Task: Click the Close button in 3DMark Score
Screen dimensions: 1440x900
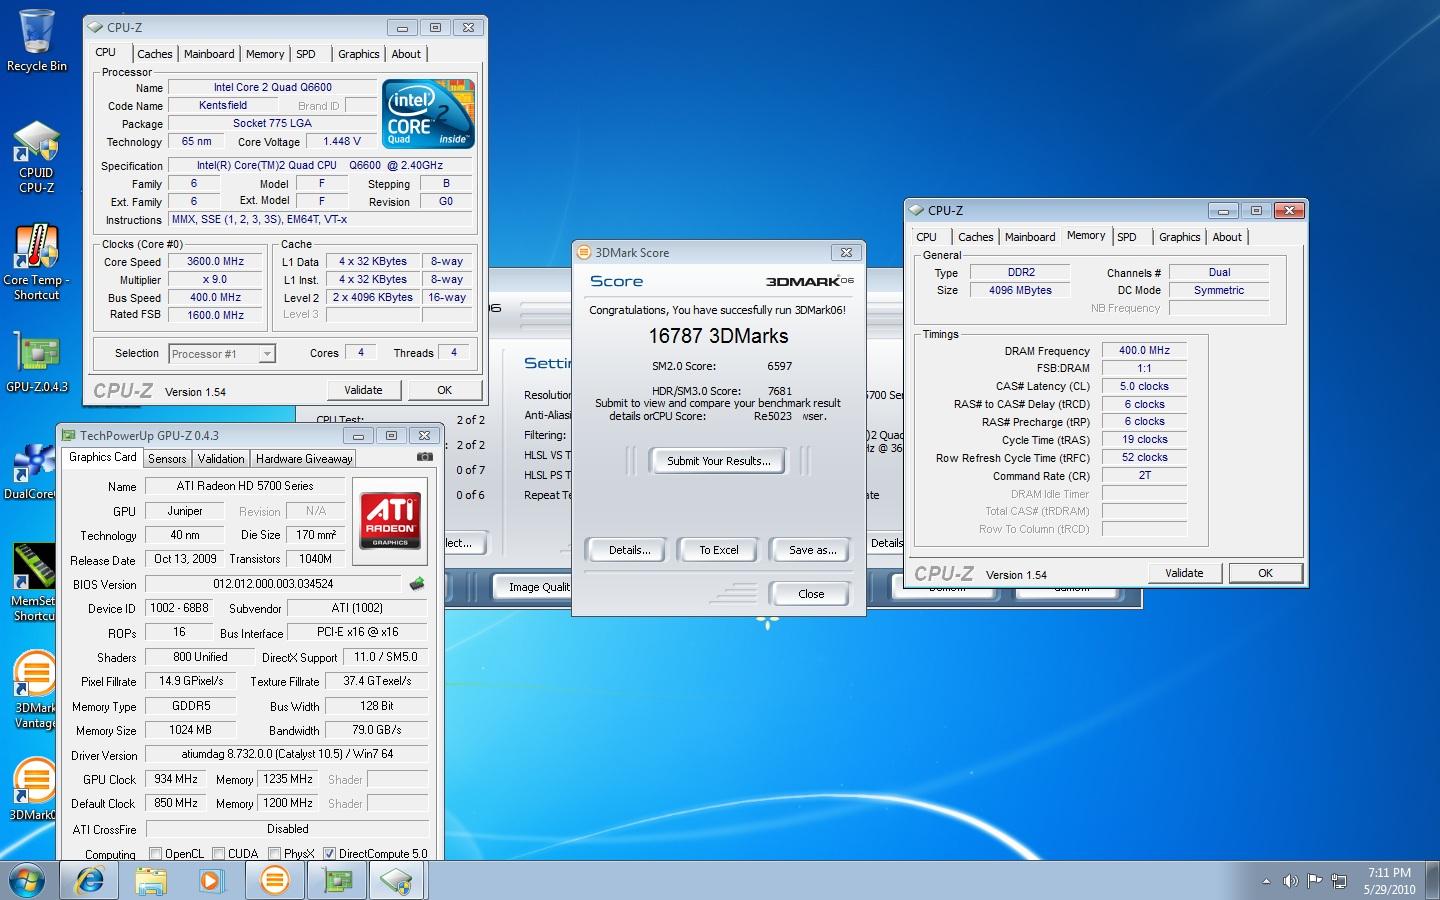Action: 811,594
